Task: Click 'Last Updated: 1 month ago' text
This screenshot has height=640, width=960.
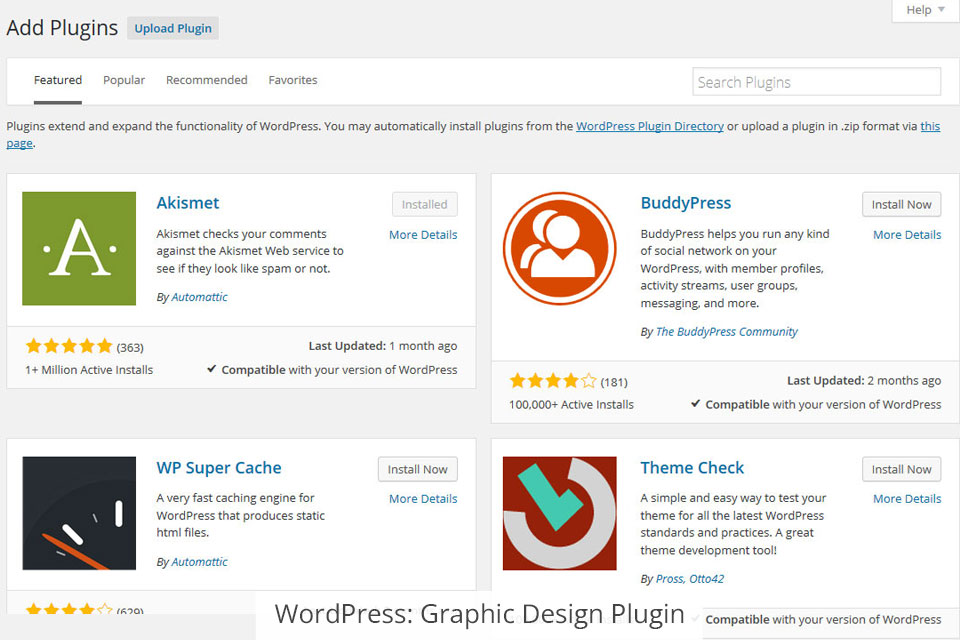Action: [x=383, y=346]
